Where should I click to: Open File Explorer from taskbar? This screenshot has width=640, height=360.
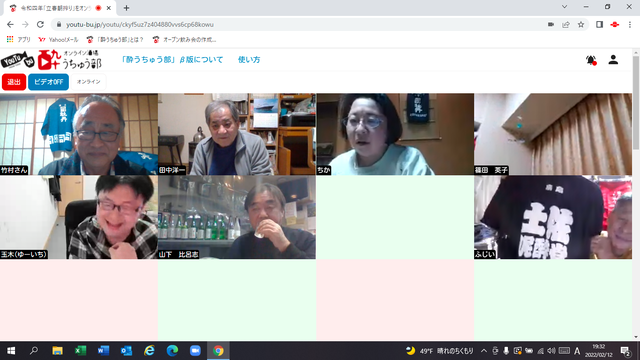coord(57,351)
